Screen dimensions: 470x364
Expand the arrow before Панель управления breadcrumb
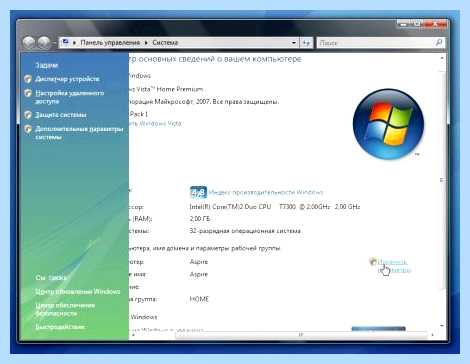[74, 43]
